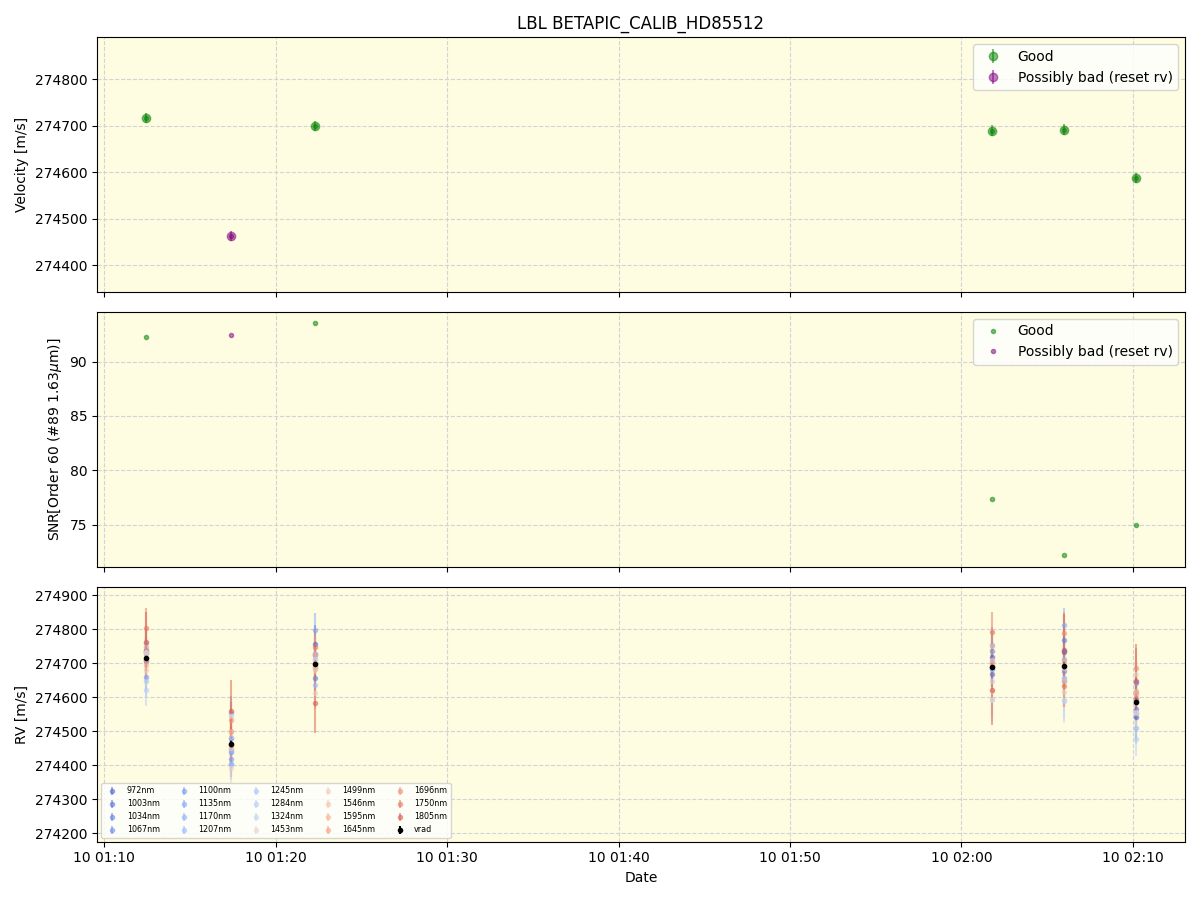Click the SNR[Order 60] y-axis label
1200x900 pixels.
pyautogui.click(x=54, y=439)
